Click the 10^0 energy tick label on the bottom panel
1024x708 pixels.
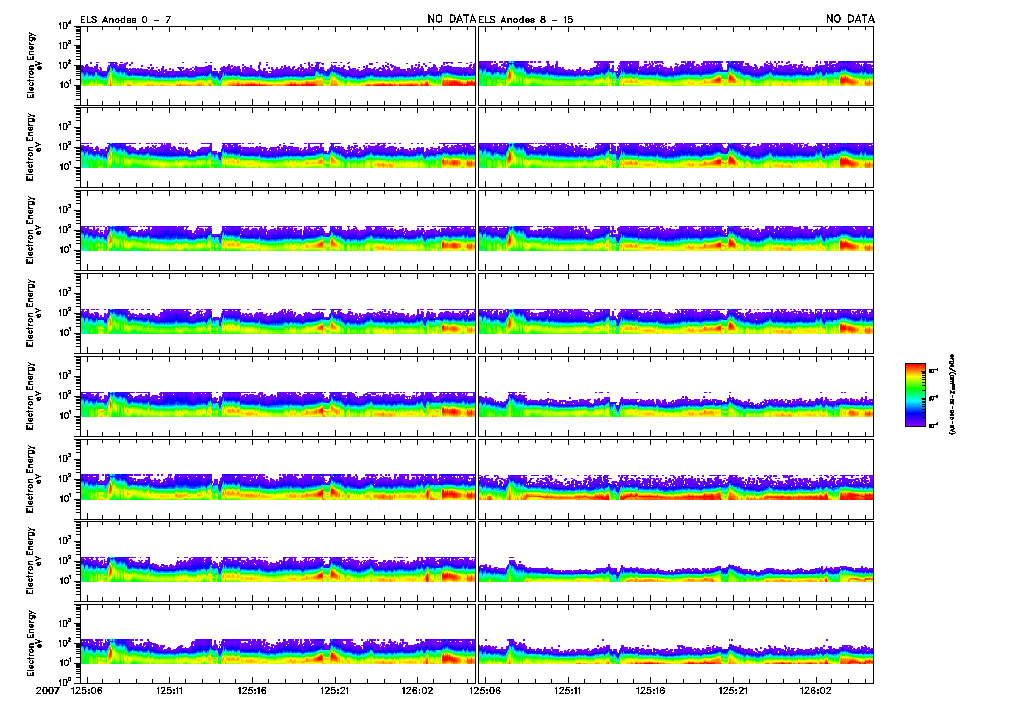(65, 681)
